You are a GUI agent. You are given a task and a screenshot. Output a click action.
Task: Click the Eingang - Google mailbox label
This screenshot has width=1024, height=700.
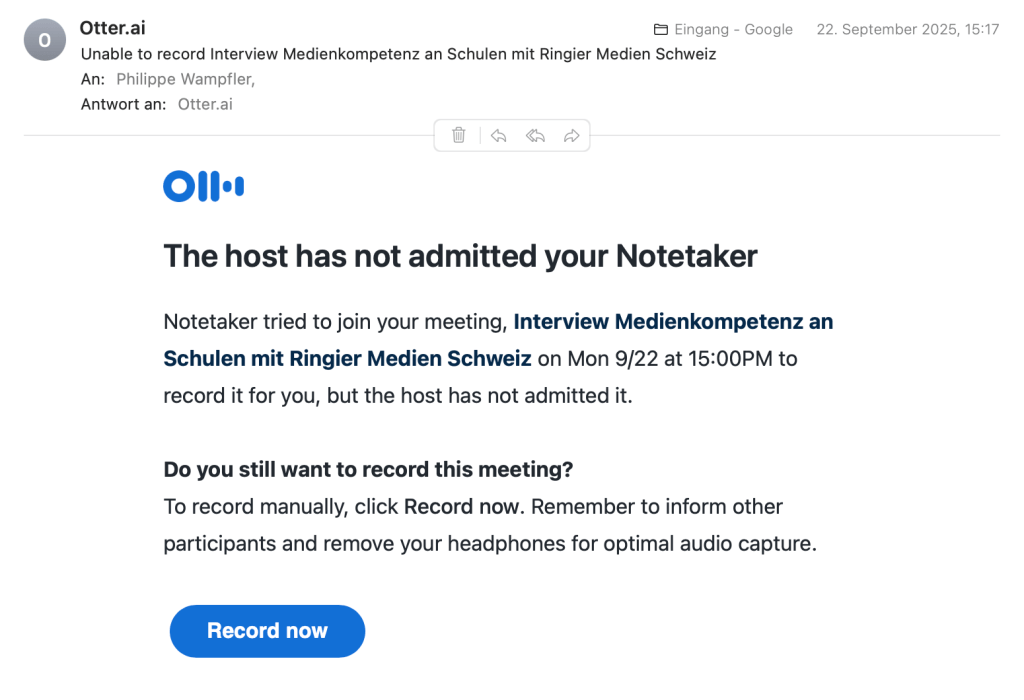point(733,30)
